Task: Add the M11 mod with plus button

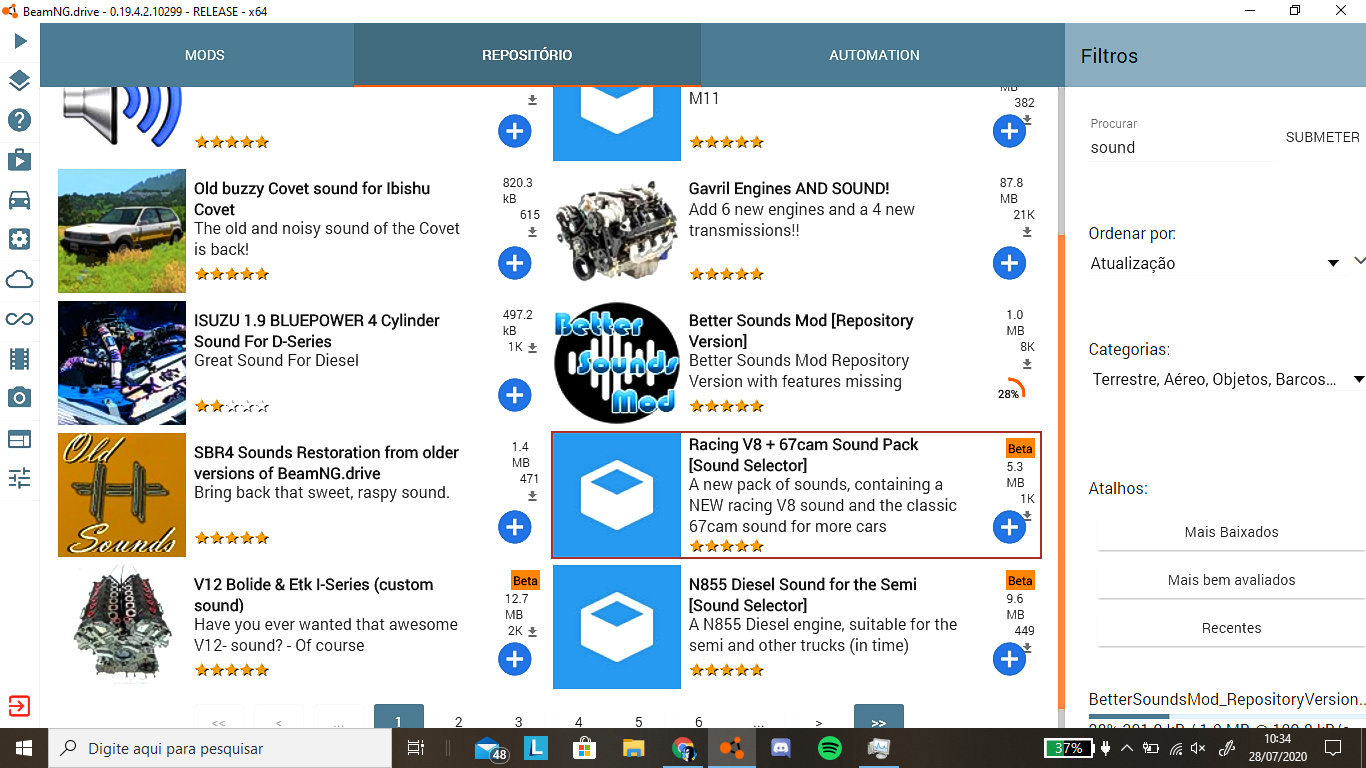Action: point(1009,131)
